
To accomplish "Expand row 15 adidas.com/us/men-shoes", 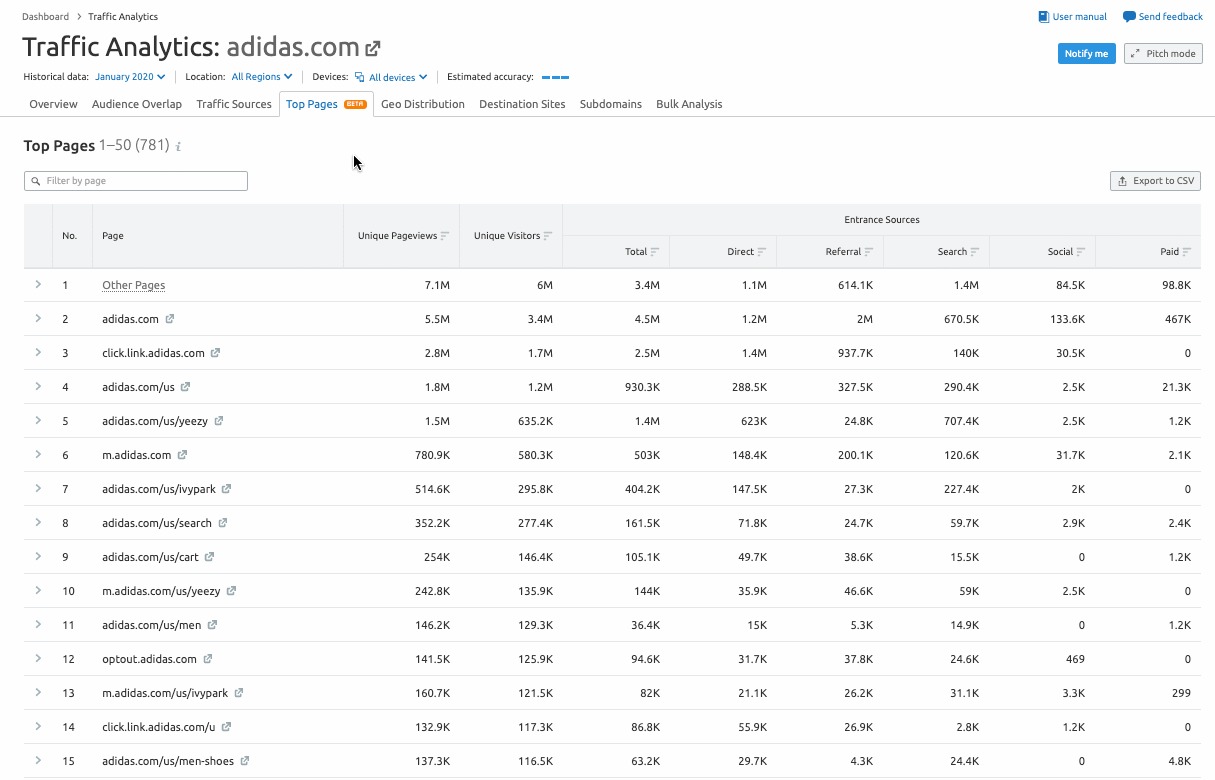I will point(38,761).
